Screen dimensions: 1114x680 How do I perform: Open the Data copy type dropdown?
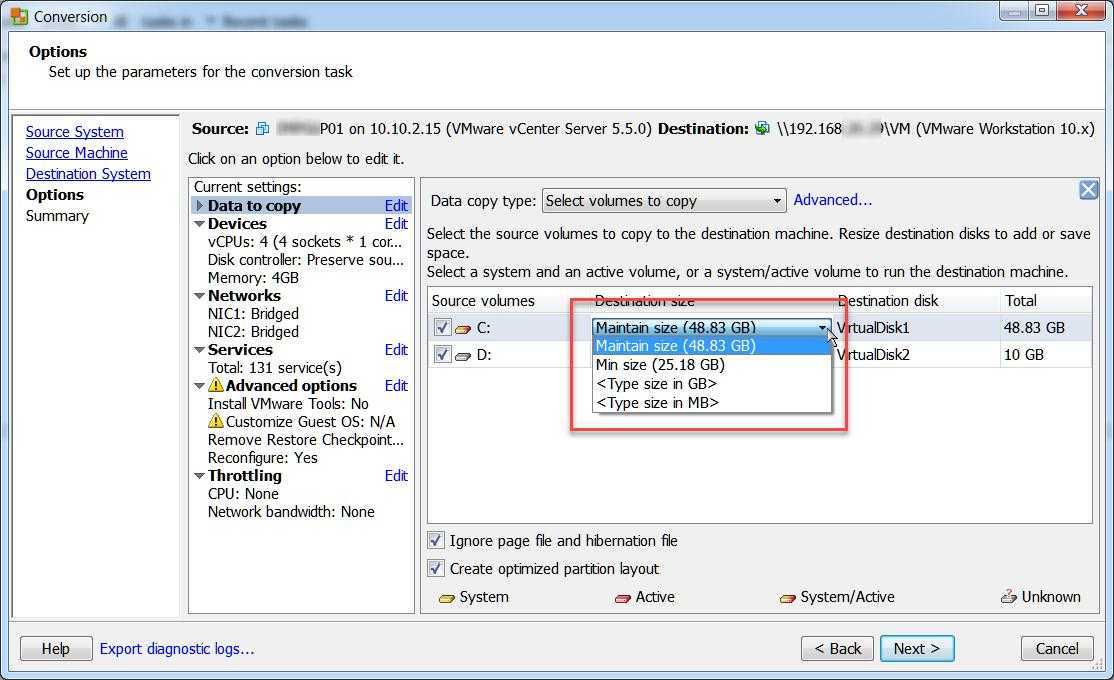tap(664, 201)
